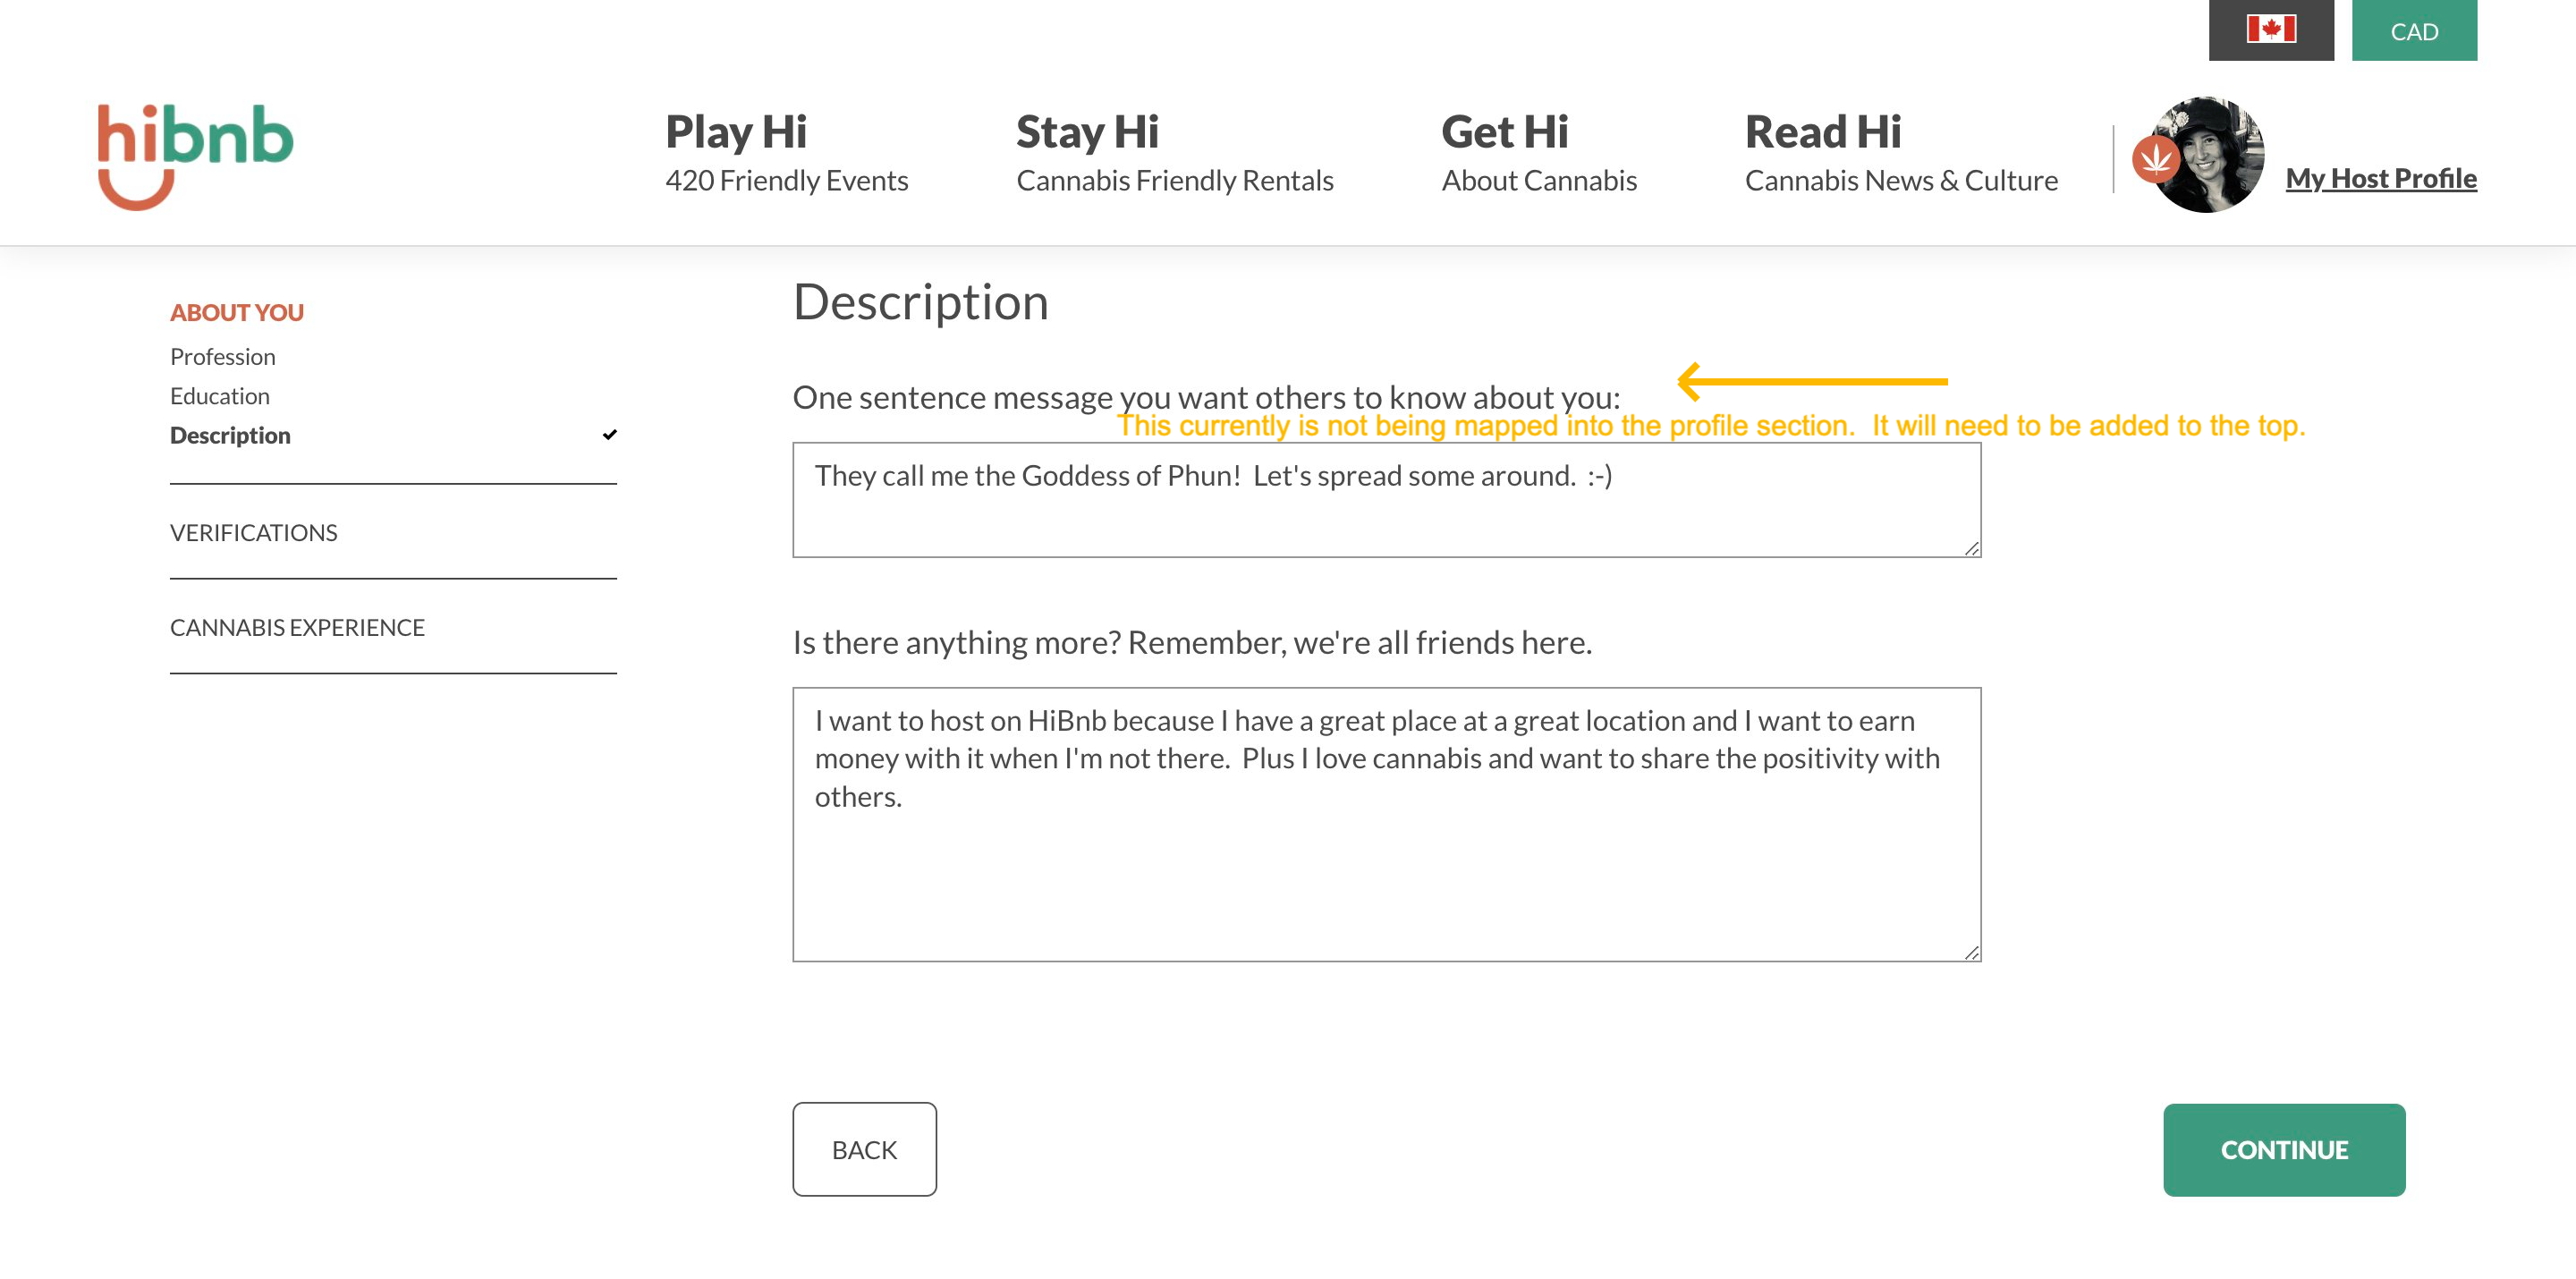
Task: Expand the CANNABIS EXPERIENCE section
Action: (297, 627)
